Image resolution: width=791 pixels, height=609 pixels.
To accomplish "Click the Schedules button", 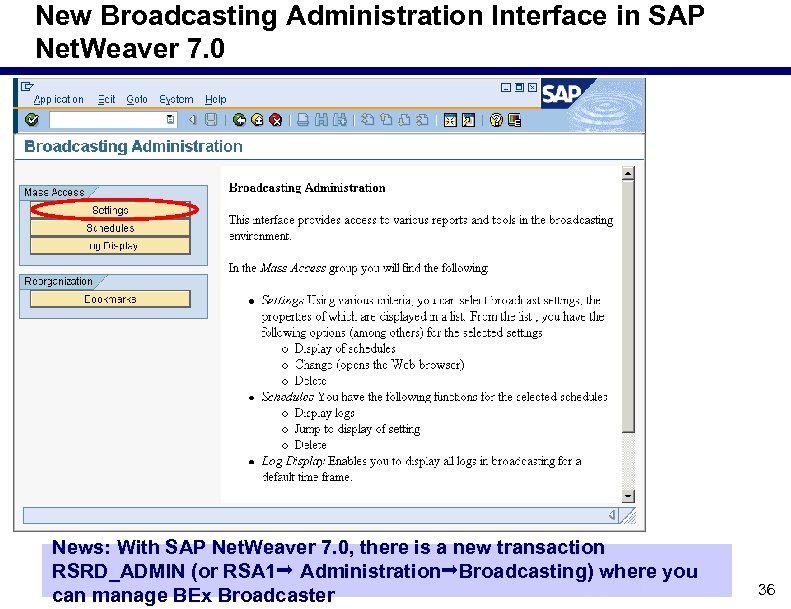I will 110,228.
